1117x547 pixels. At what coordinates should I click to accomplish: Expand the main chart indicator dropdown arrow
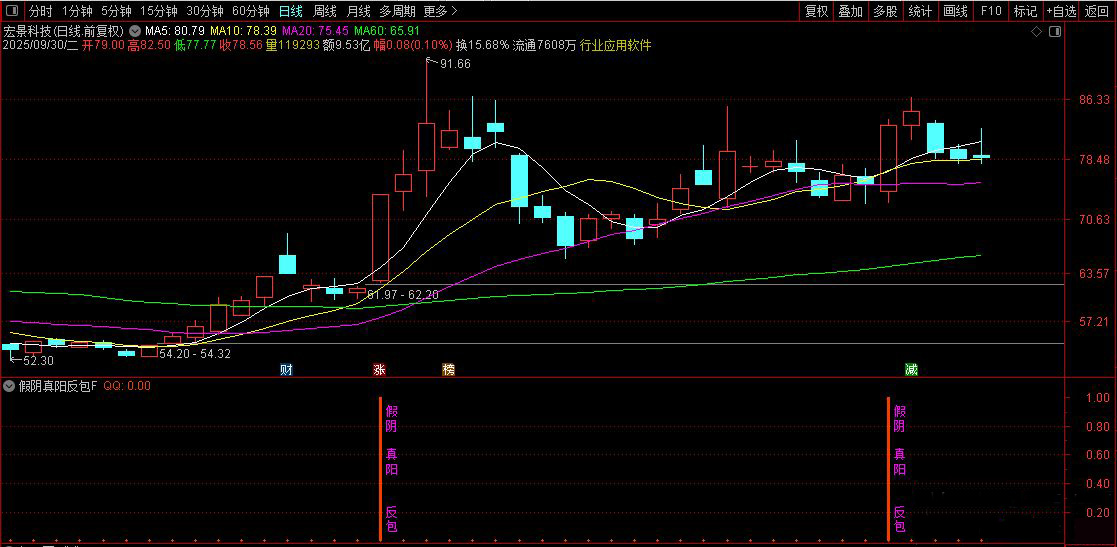135,31
